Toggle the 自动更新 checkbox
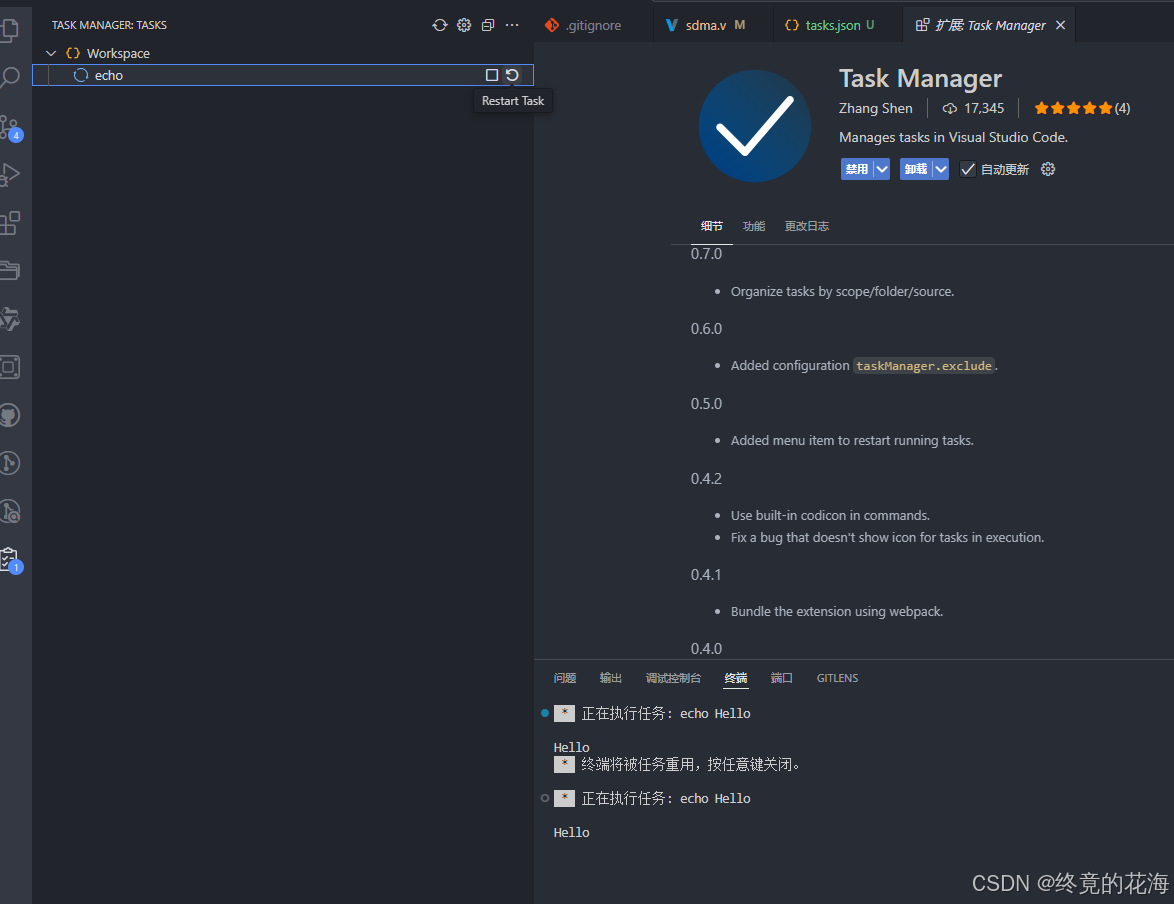1174x904 pixels. (967, 169)
